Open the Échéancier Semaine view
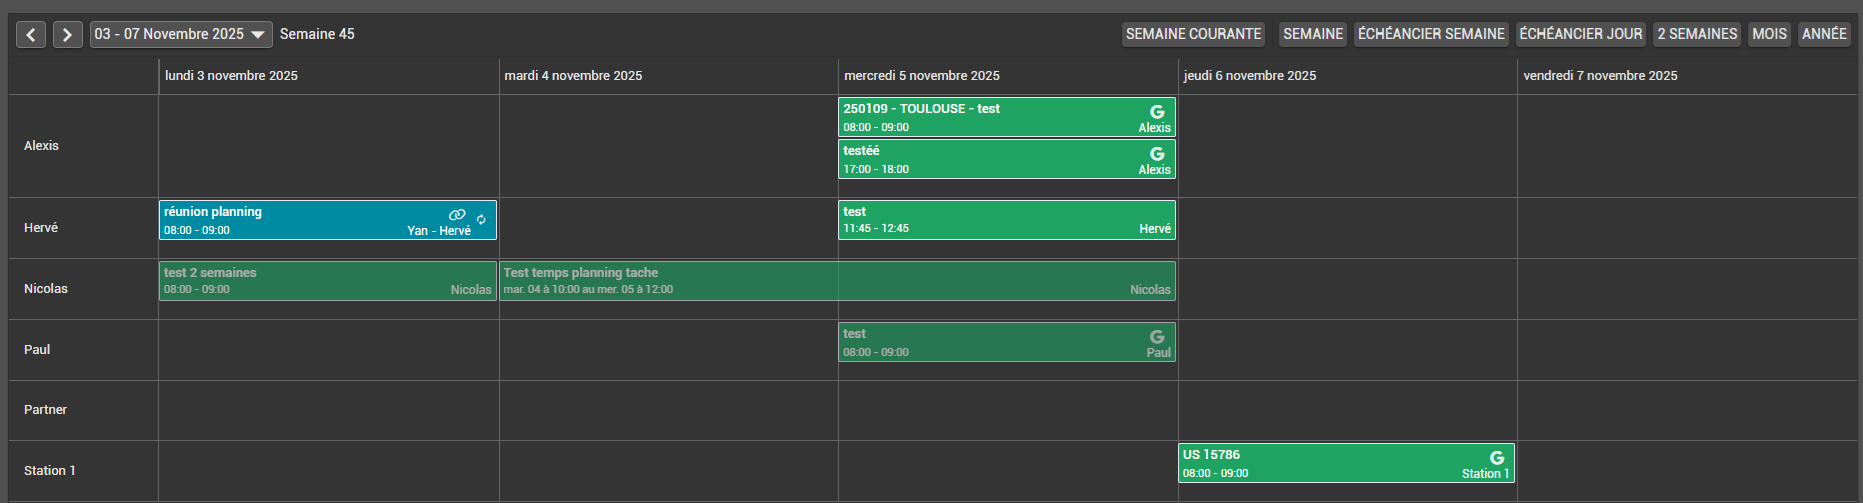The height and width of the screenshot is (503, 1863). coord(1430,34)
